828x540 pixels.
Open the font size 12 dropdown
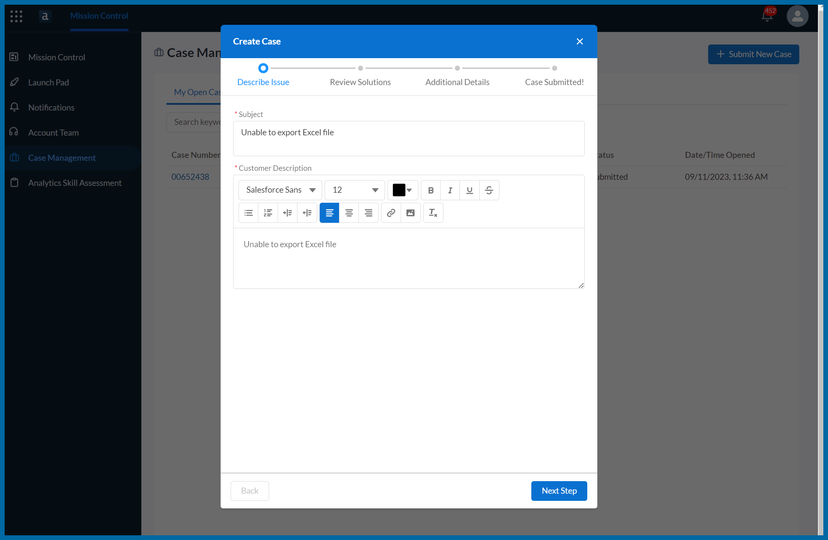[x=354, y=190]
